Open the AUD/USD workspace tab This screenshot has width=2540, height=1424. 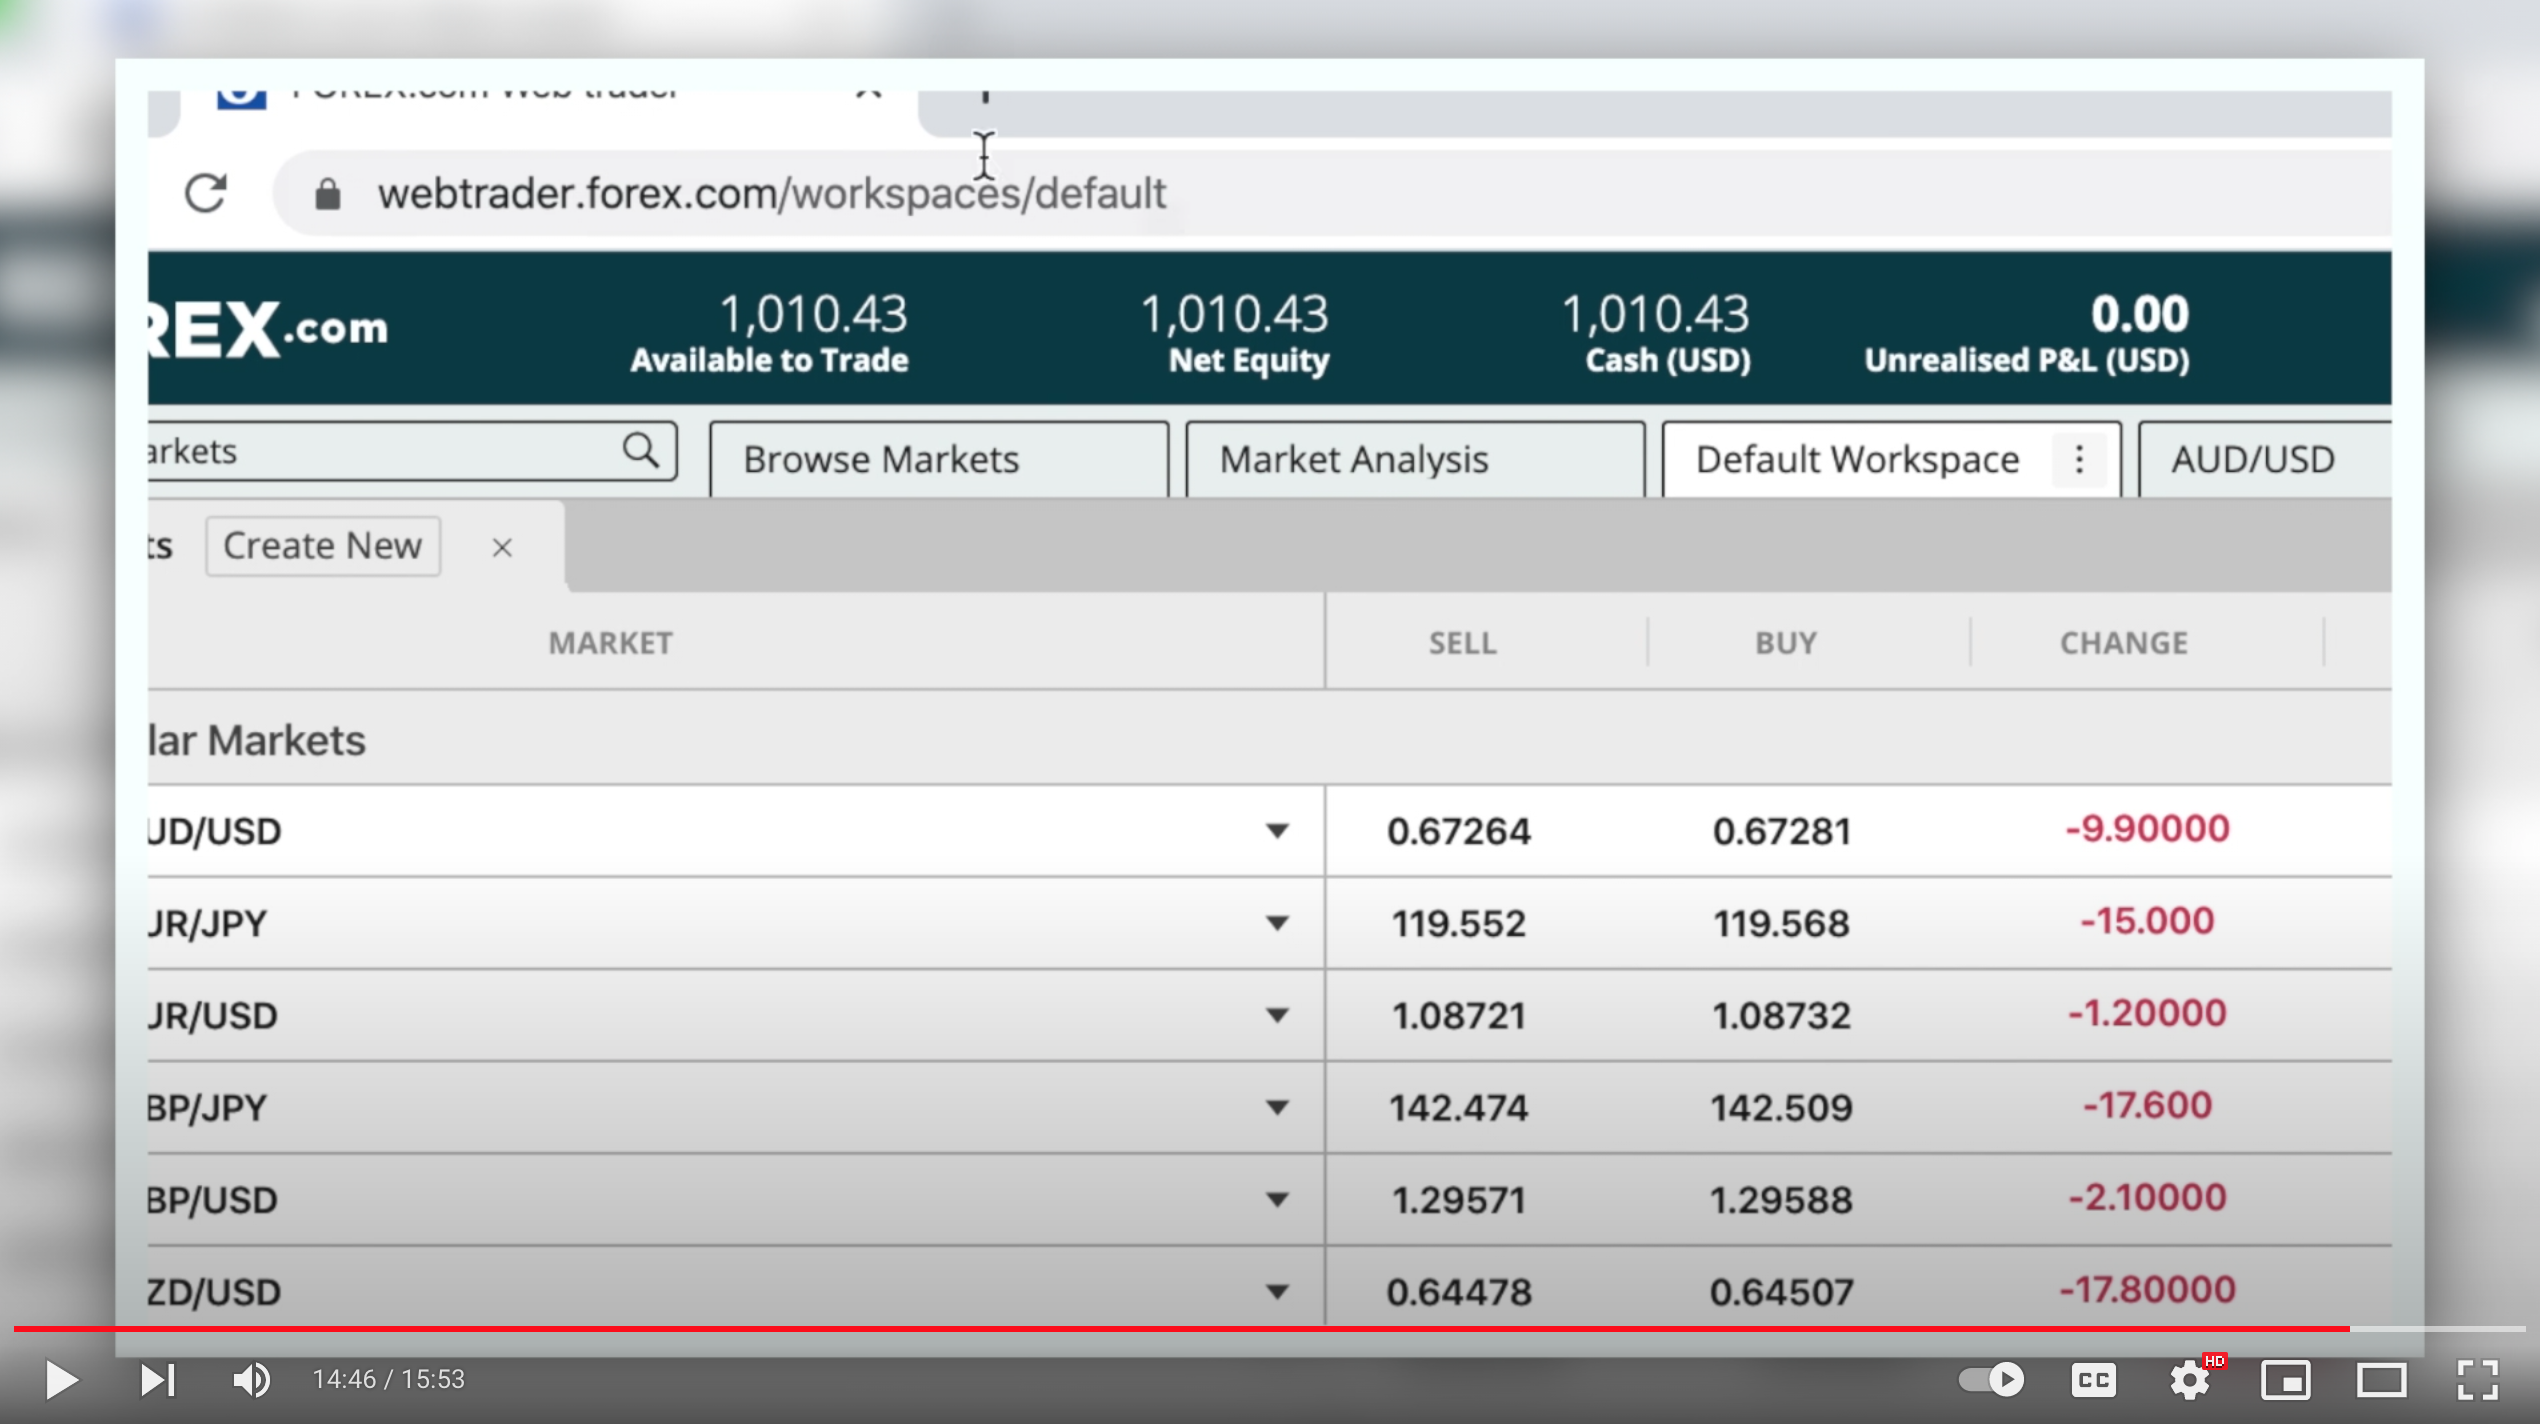pyautogui.click(x=2265, y=460)
